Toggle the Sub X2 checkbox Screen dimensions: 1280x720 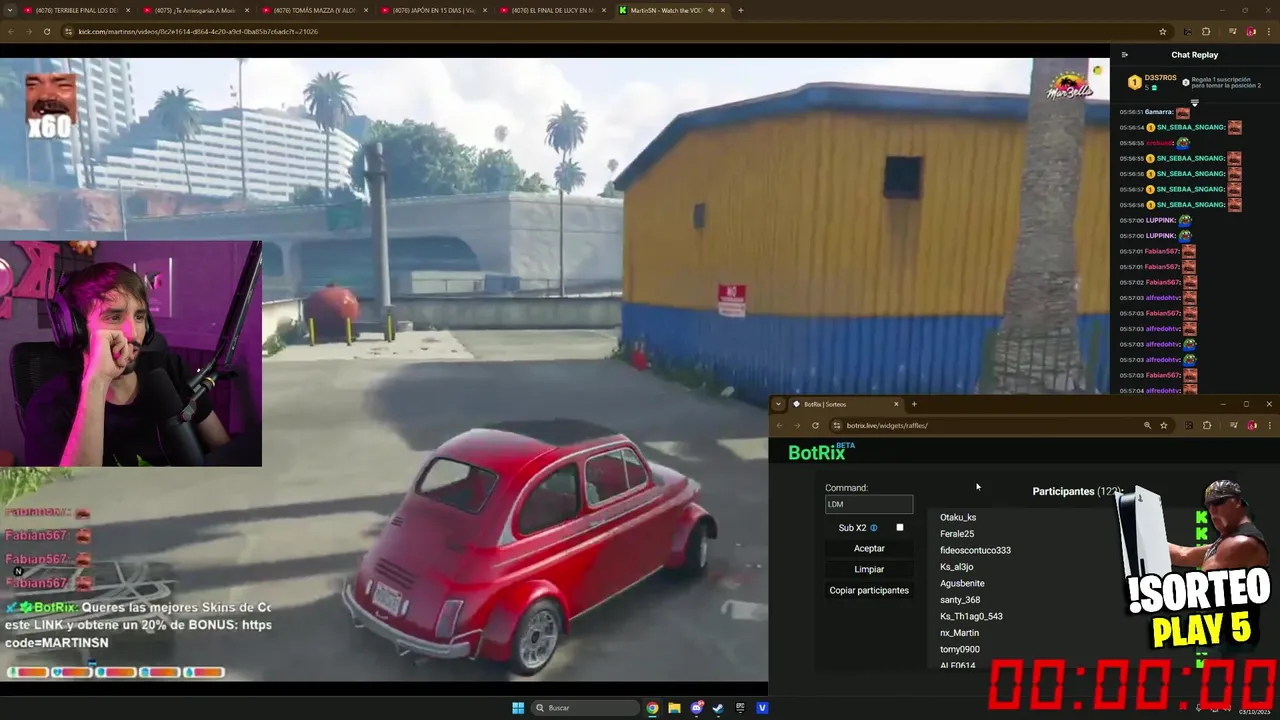coord(900,527)
